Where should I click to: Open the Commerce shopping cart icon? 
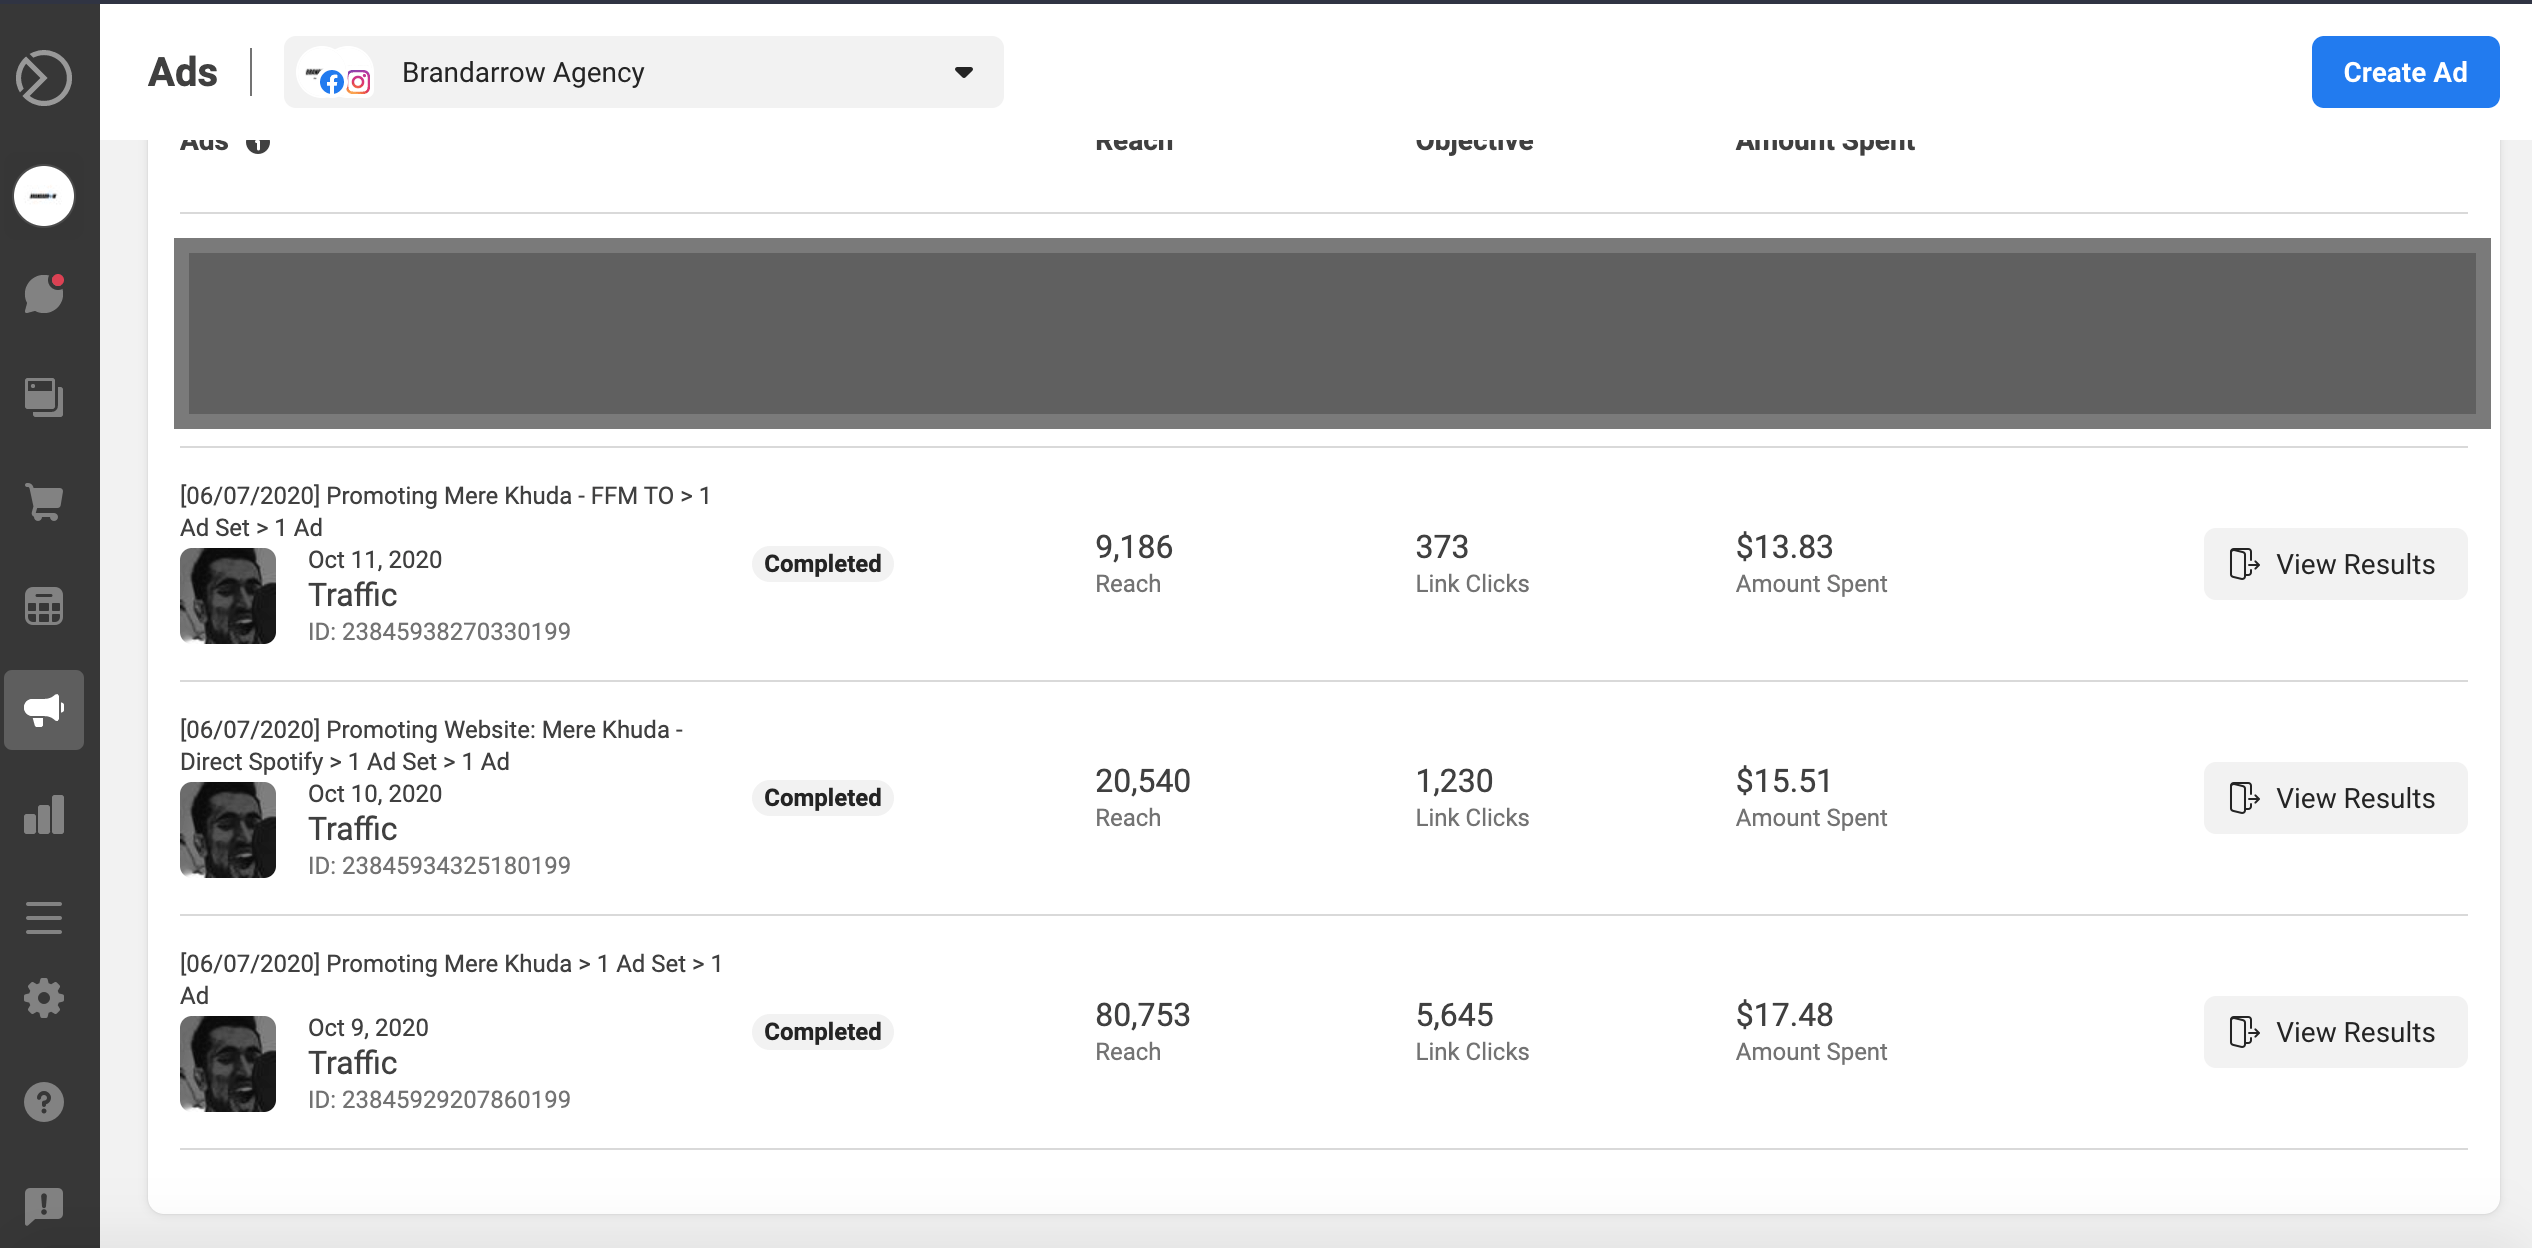44,501
